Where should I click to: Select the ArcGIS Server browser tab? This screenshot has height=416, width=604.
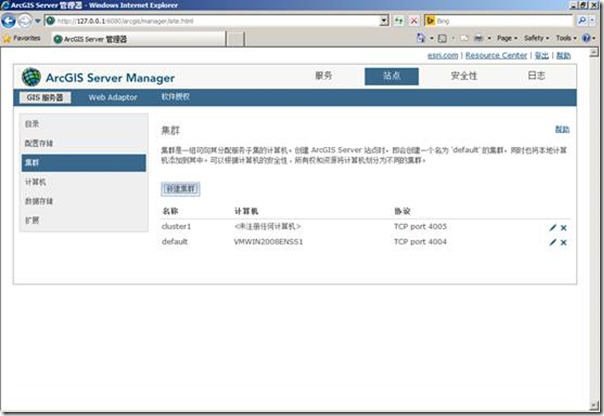[139, 39]
